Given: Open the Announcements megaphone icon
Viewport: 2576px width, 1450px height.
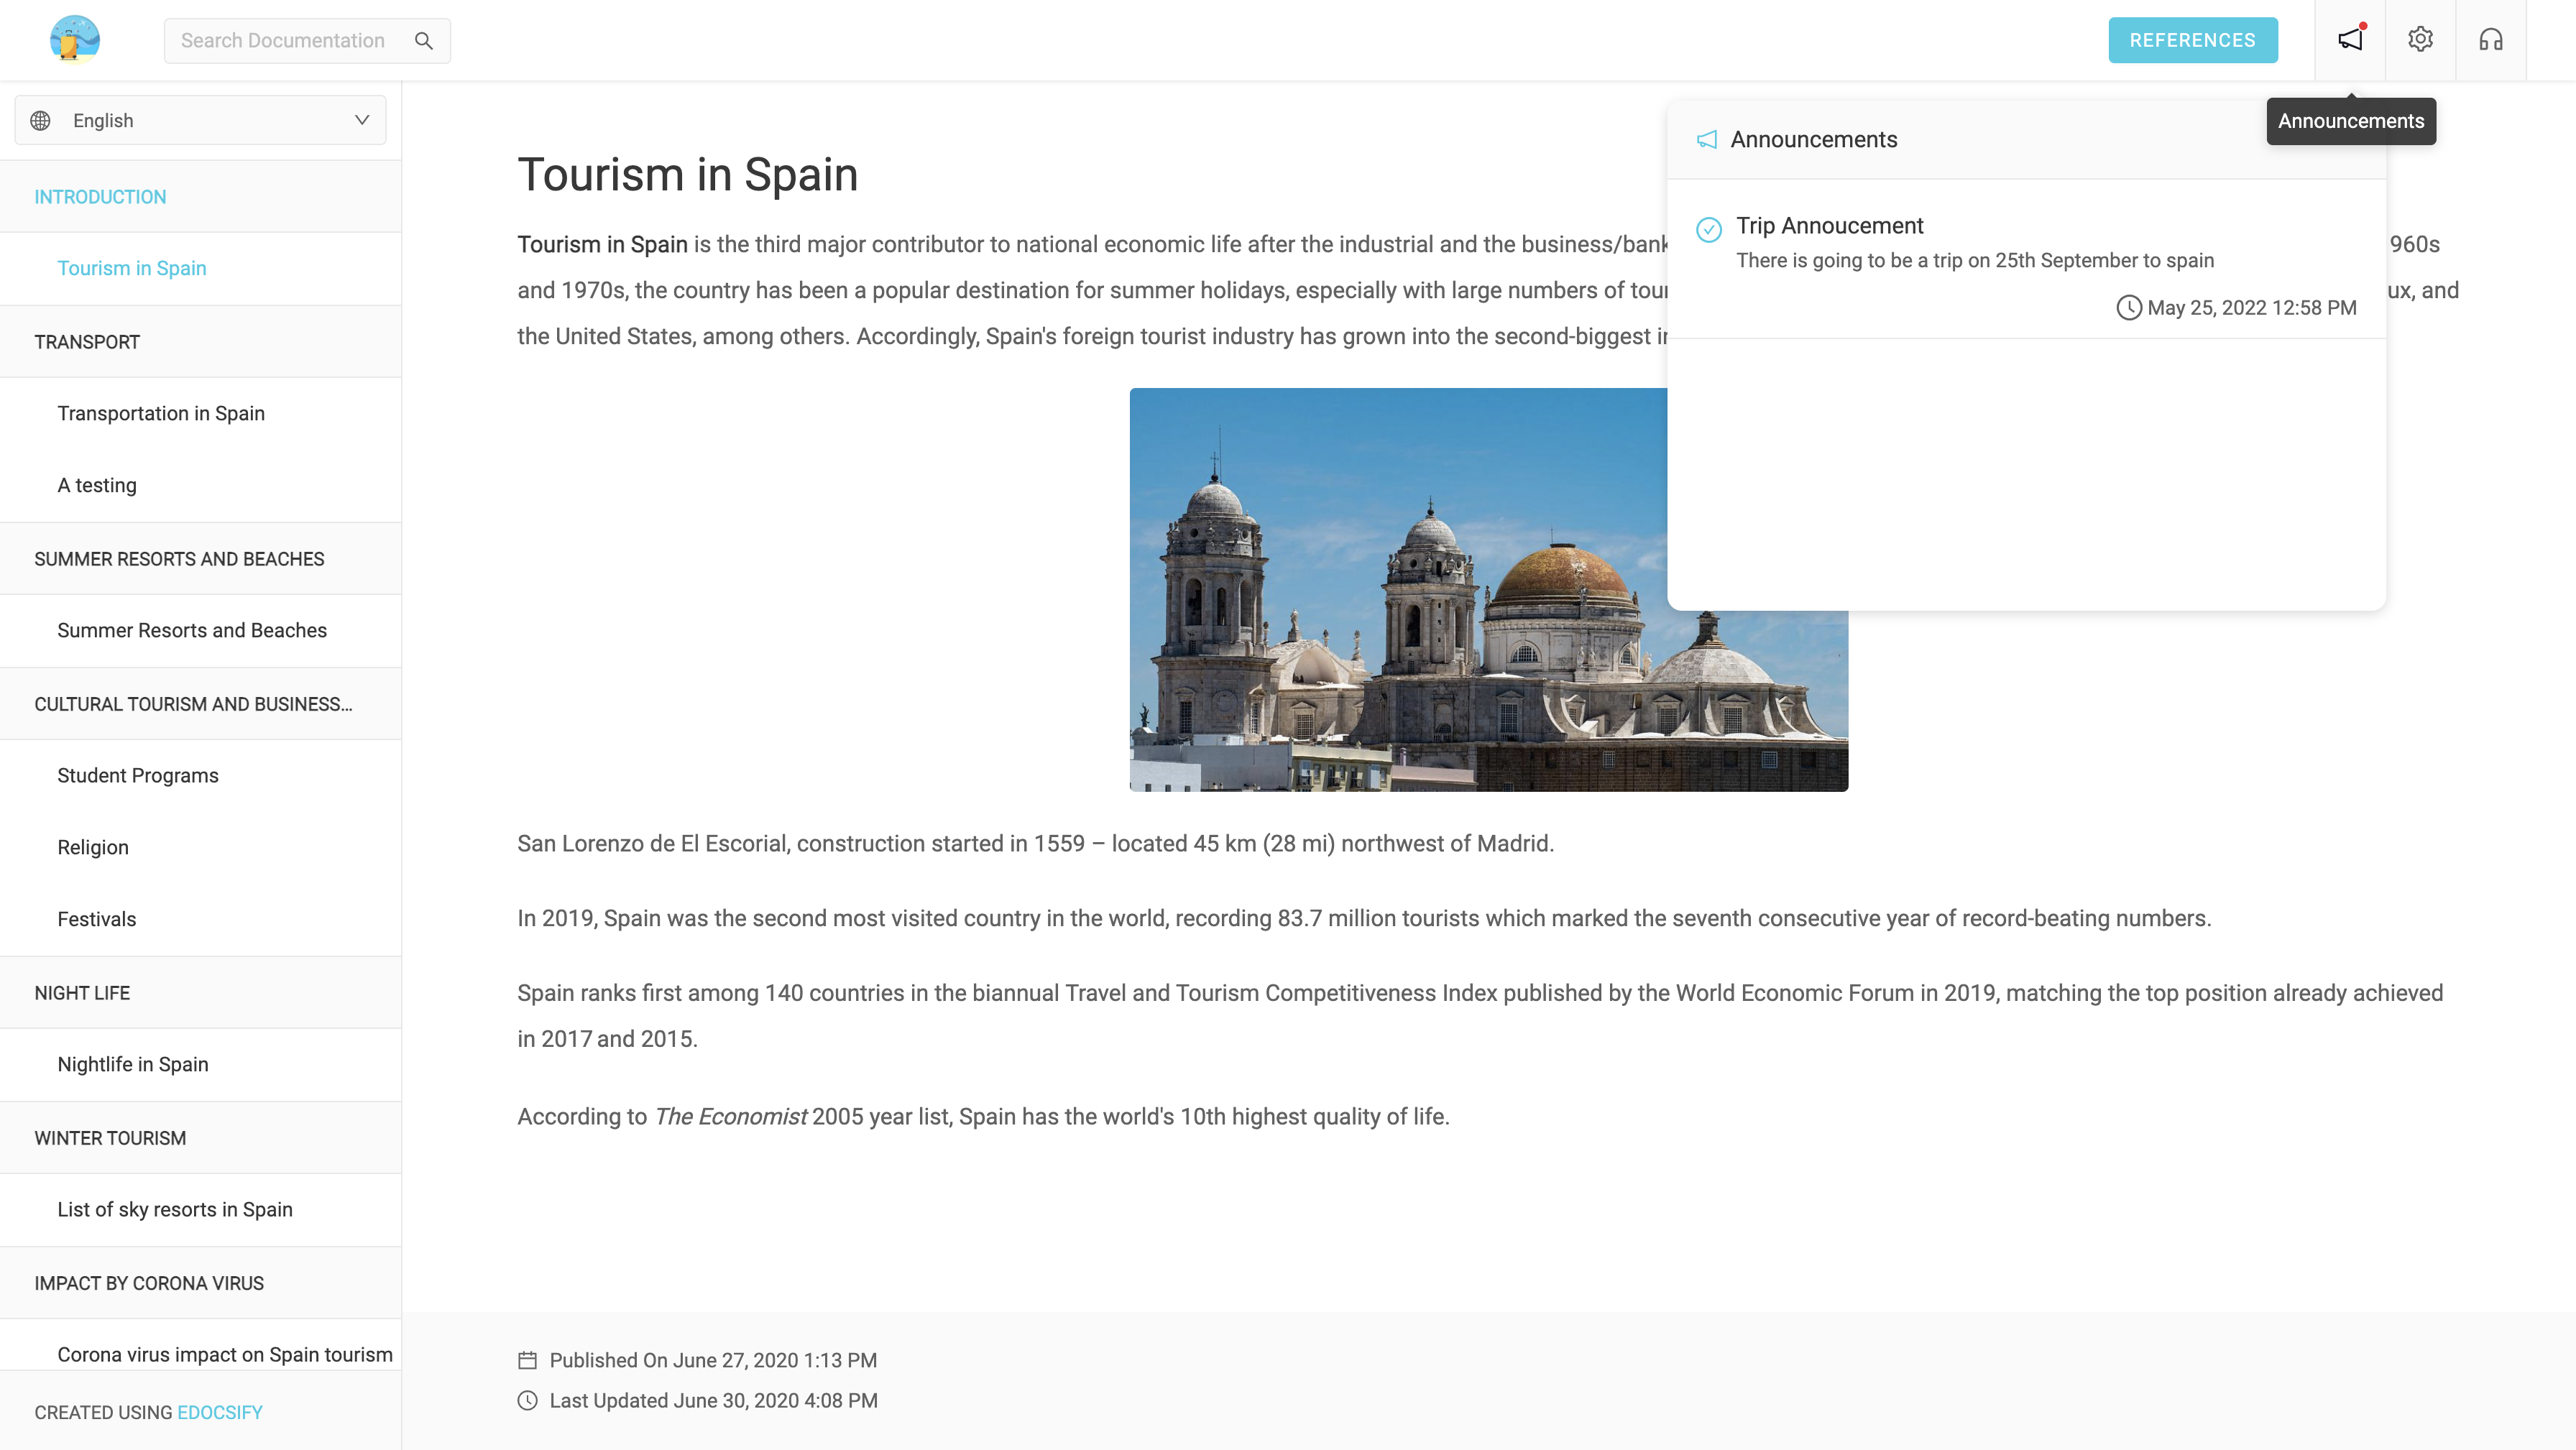Looking at the screenshot, I should (2350, 40).
